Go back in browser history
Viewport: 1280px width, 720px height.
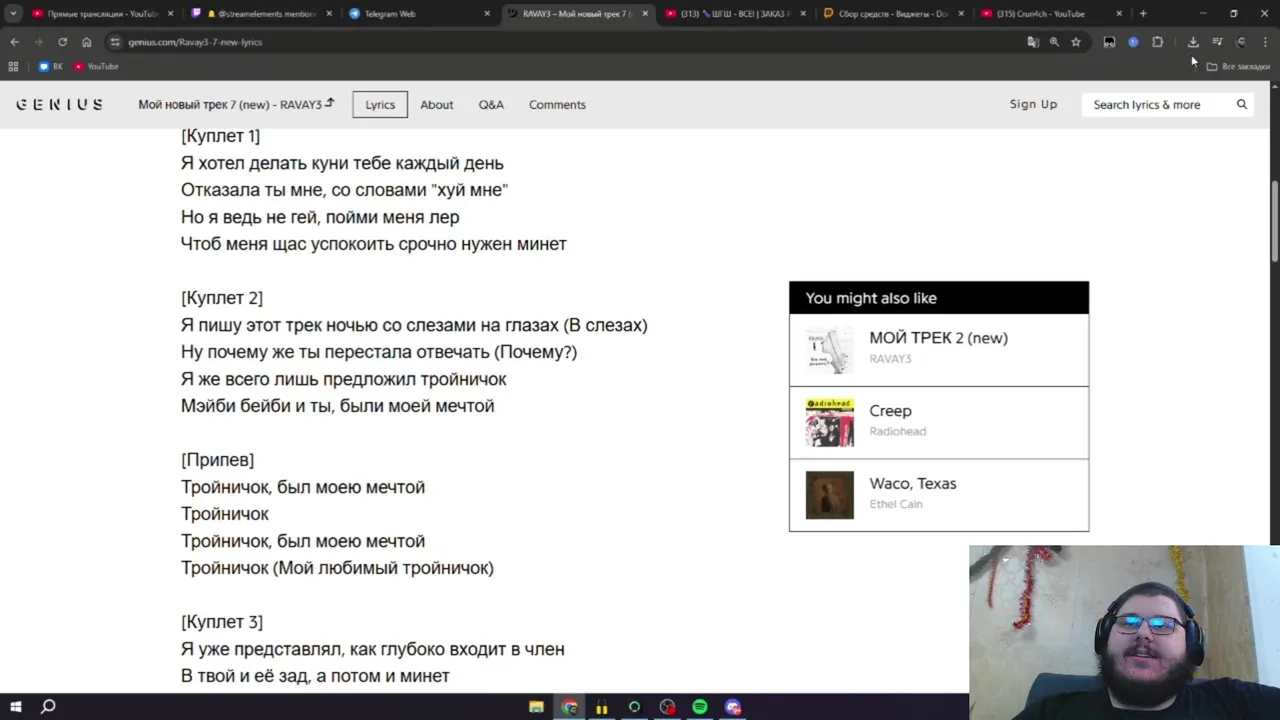pos(14,42)
